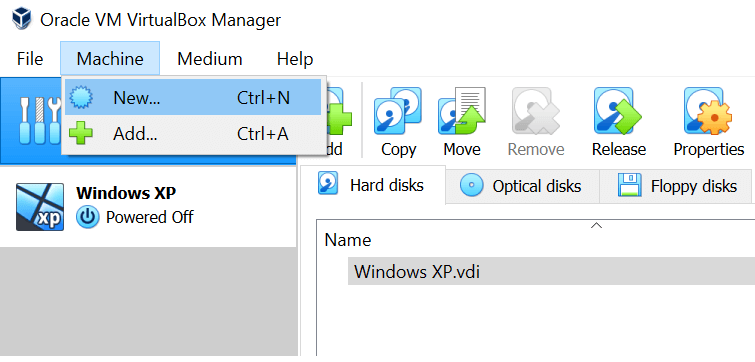Open the Medium menu

(209, 59)
